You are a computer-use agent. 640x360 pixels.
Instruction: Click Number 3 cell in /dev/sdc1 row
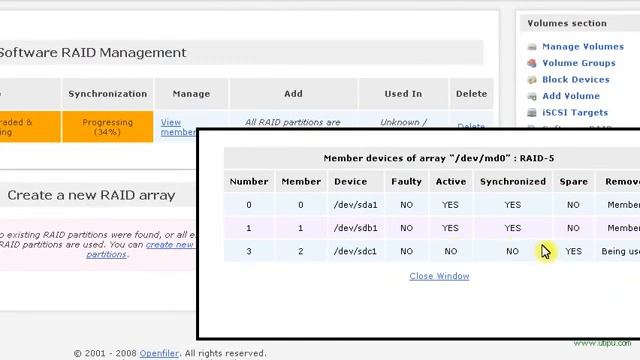click(x=249, y=251)
